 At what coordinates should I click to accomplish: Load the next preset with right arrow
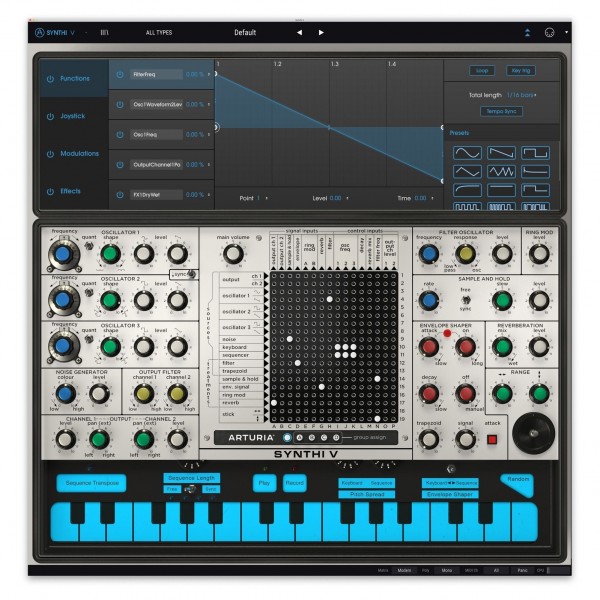coord(321,33)
